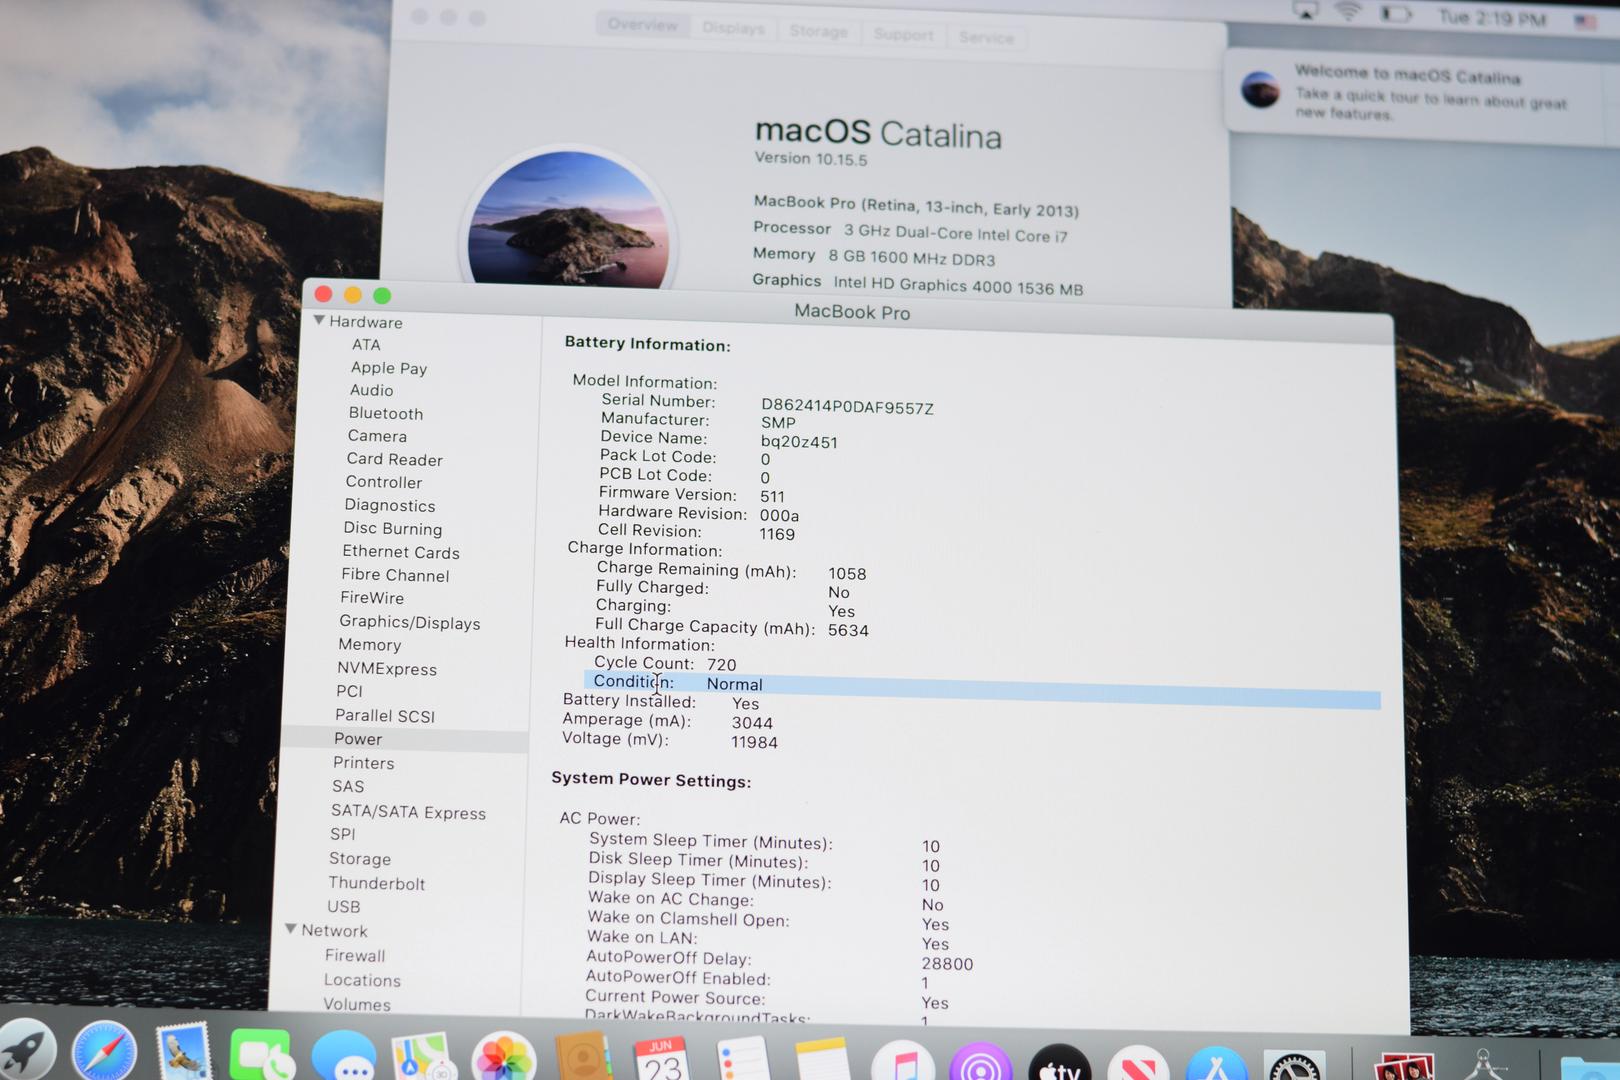Open Launchpad from the Dock
Viewport: 1620px width, 1080px height.
pos(26,1052)
